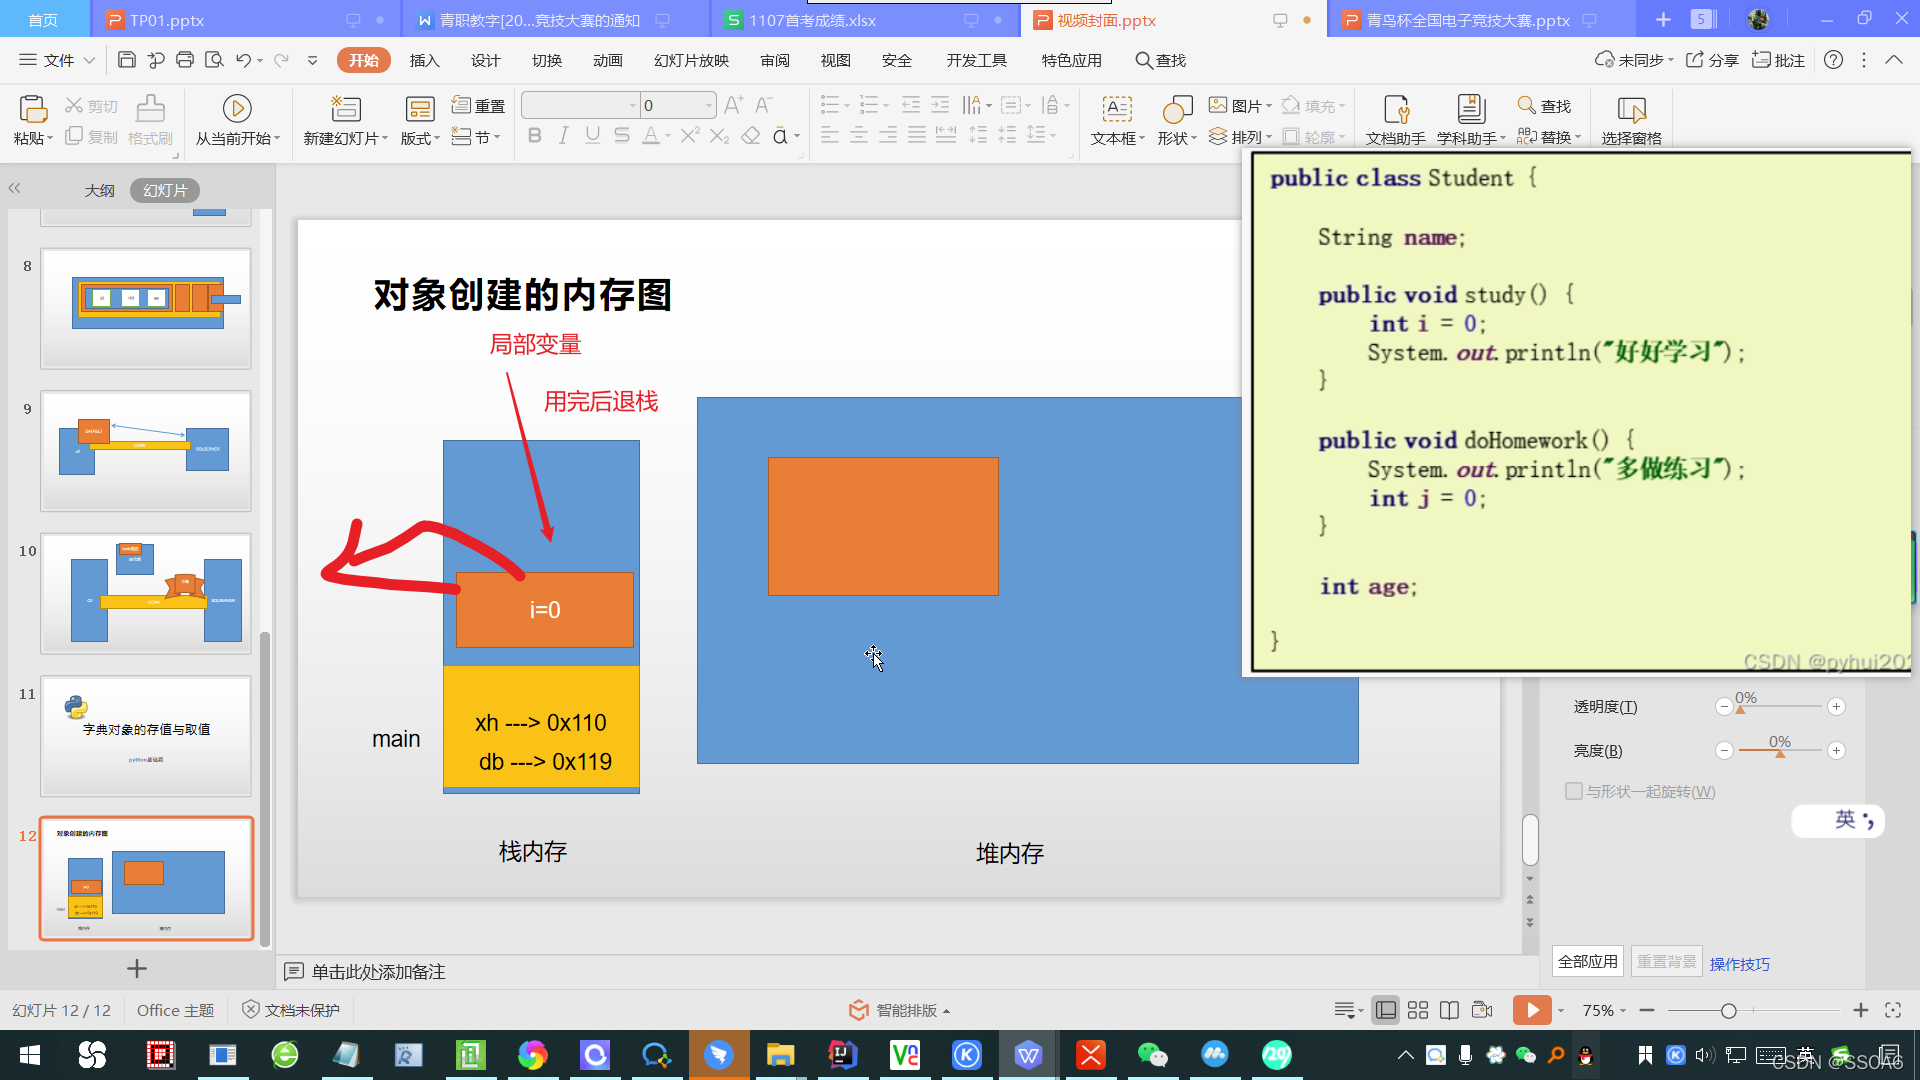Switch to 1107 exam scores xlsx tab
The height and width of the screenshot is (1080, 1920).
(865, 19)
